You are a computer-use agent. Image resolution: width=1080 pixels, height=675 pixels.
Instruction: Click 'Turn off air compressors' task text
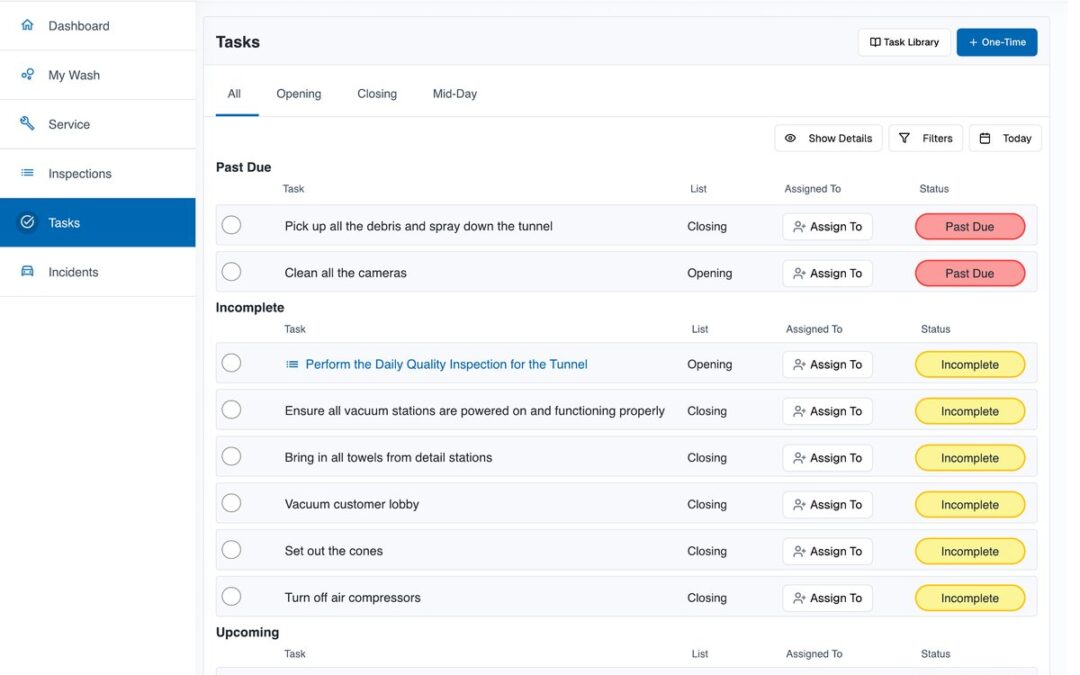pos(353,598)
